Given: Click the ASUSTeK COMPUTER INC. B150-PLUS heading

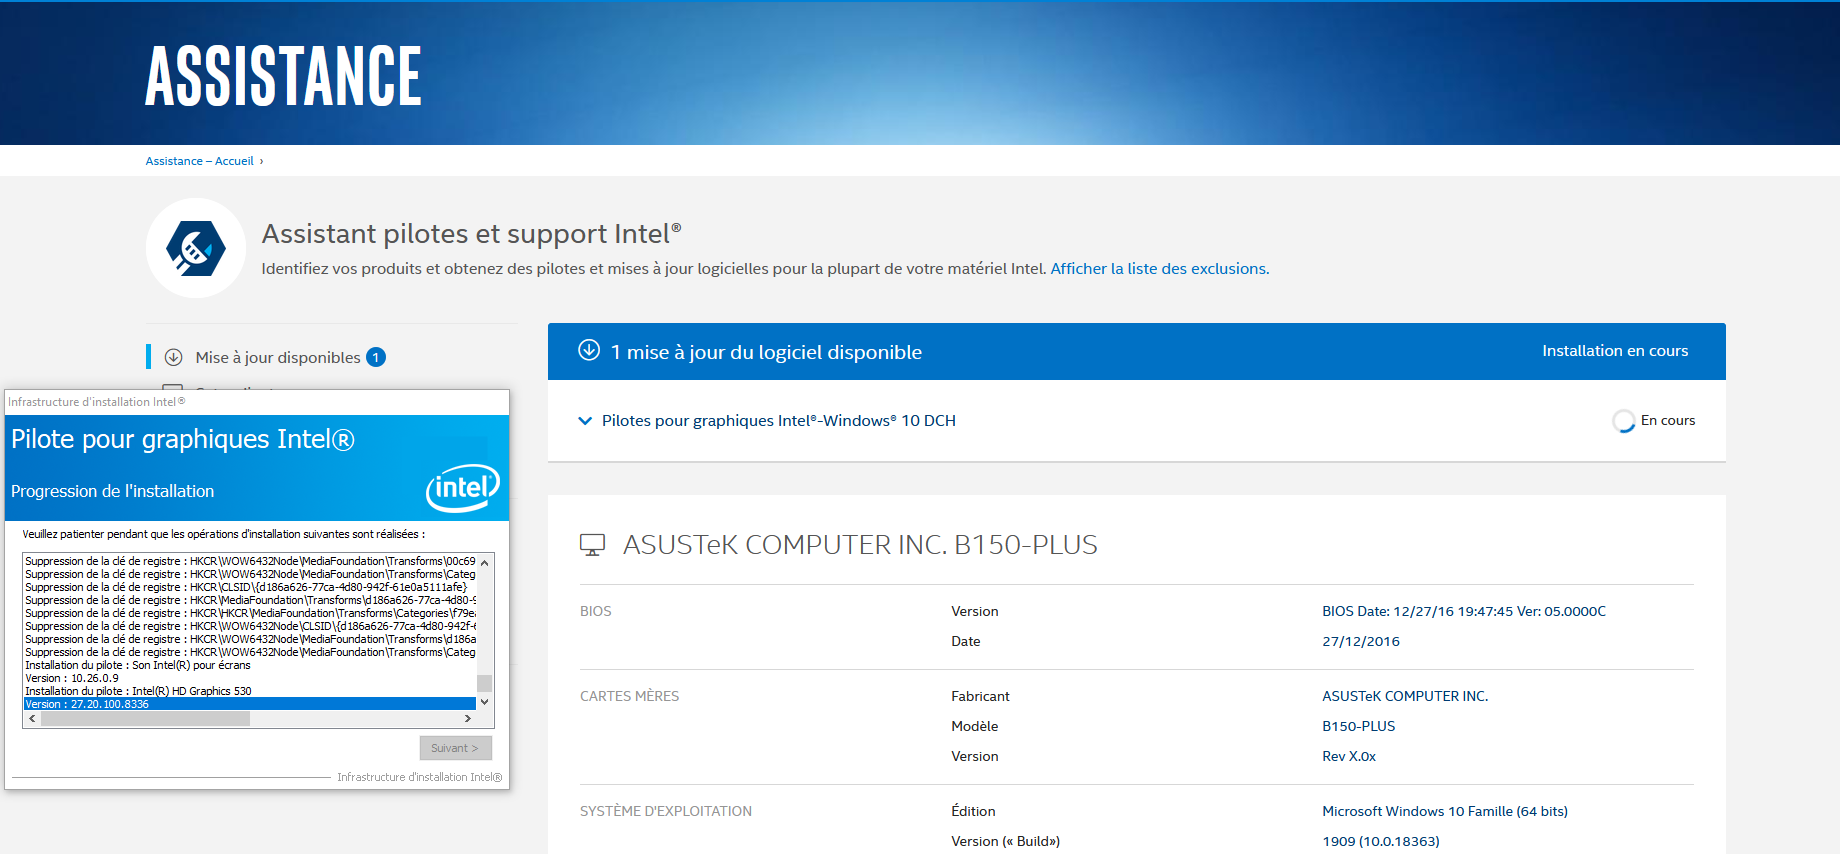Looking at the screenshot, I should point(860,545).
